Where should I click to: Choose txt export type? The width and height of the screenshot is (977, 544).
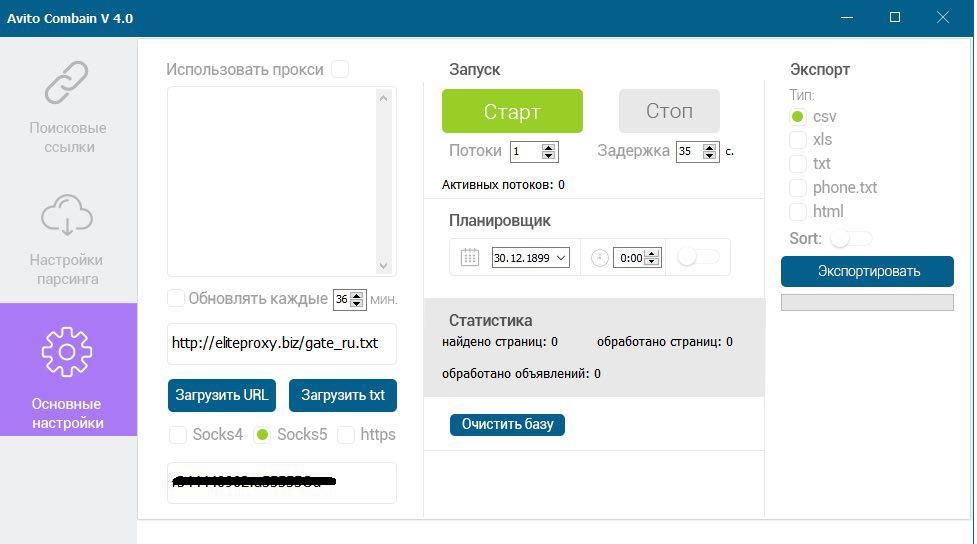point(798,164)
